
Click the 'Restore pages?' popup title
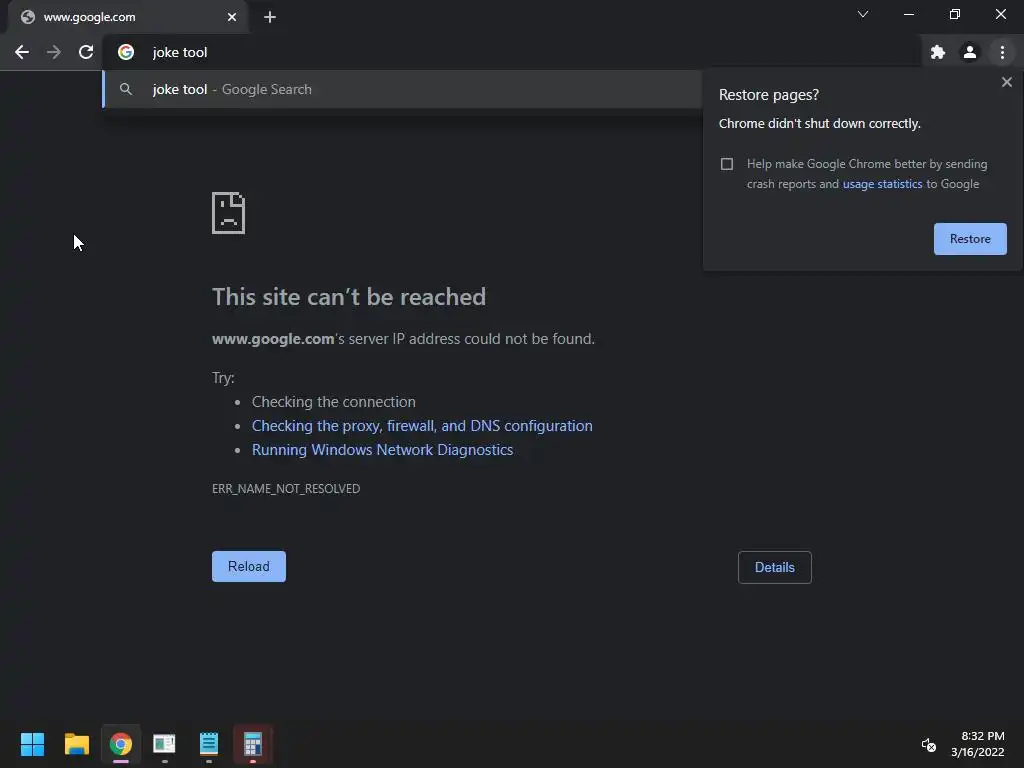tap(769, 95)
